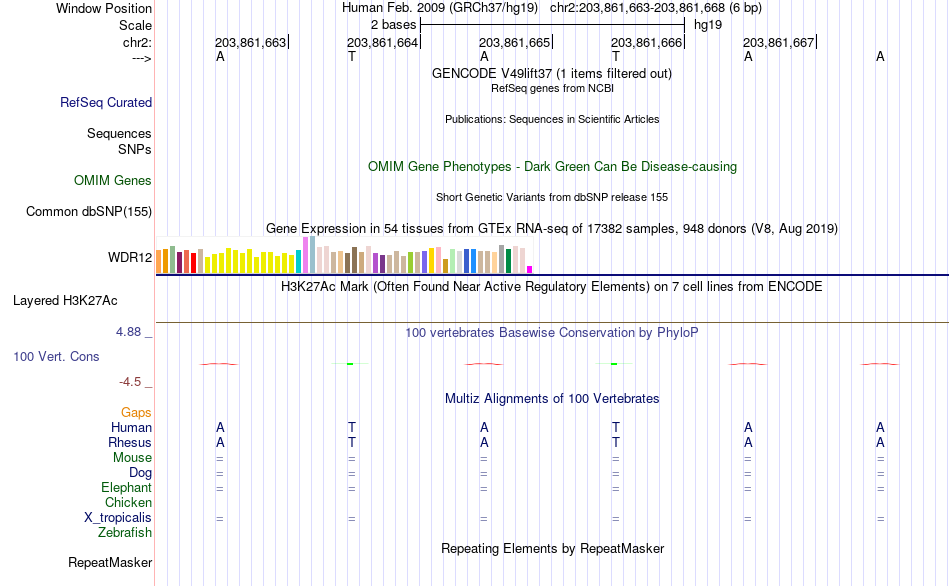Click the -4.5 lower conservation axis value
Screen dimensions: 950x586
tap(130, 382)
